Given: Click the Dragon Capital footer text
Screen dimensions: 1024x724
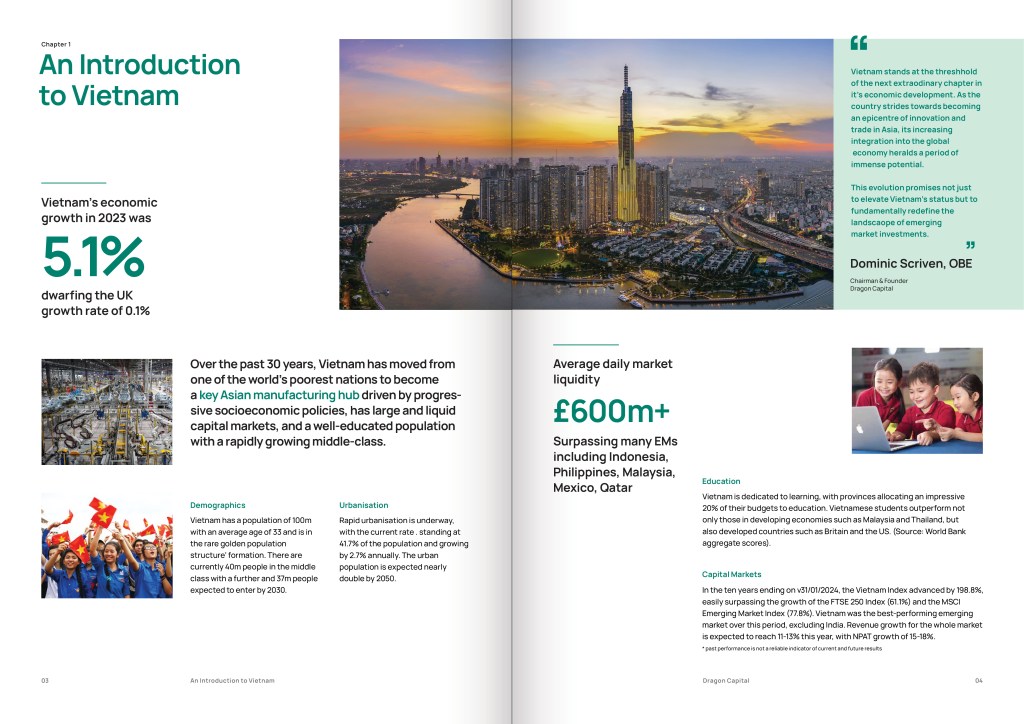Looking at the screenshot, I should point(725,680).
